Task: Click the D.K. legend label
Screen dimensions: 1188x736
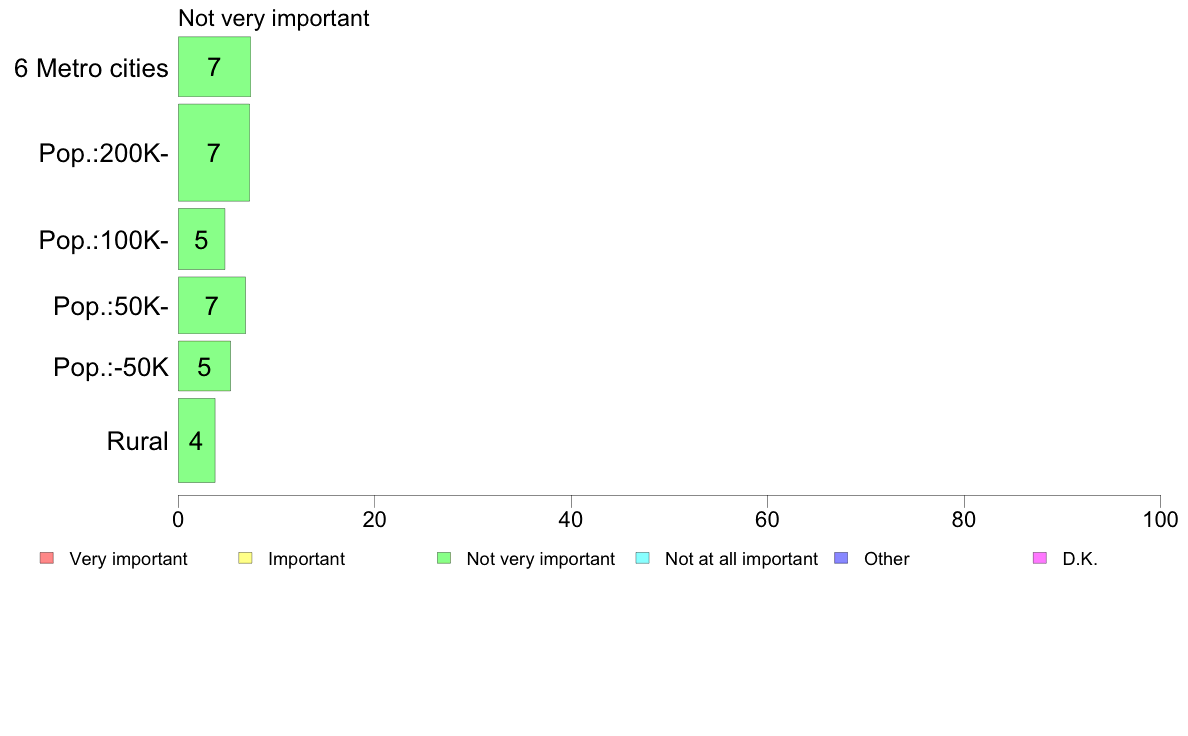Action: 1080,559
